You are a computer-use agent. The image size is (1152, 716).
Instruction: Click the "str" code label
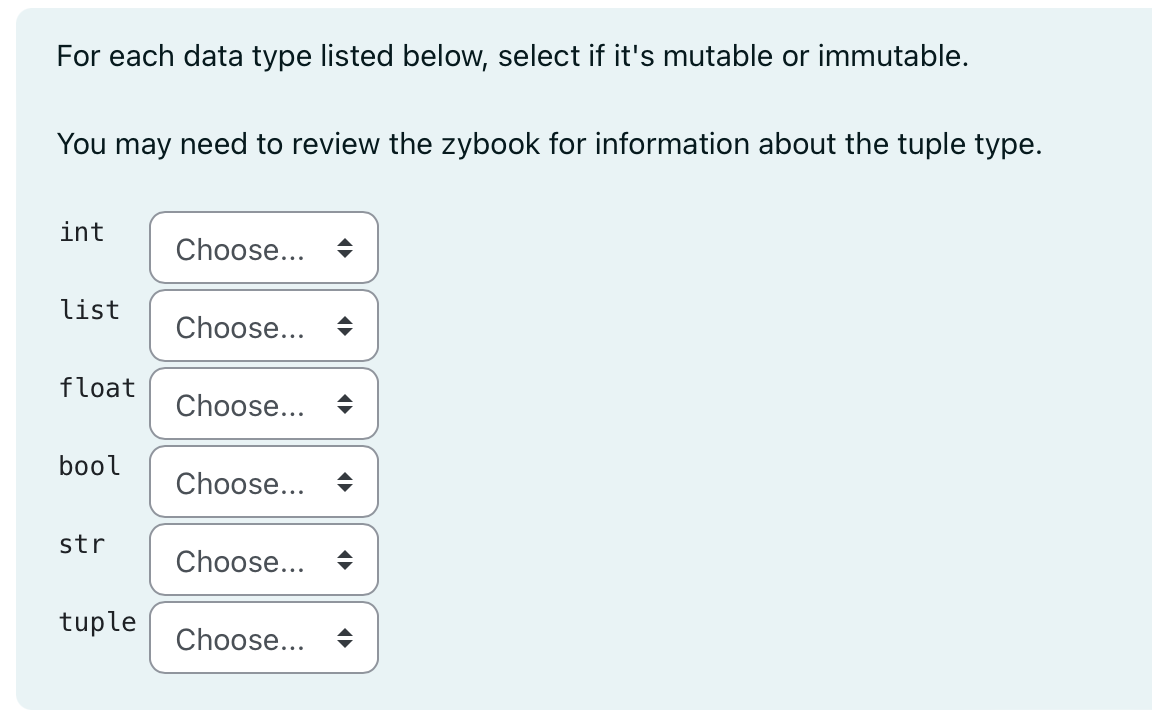point(82,544)
